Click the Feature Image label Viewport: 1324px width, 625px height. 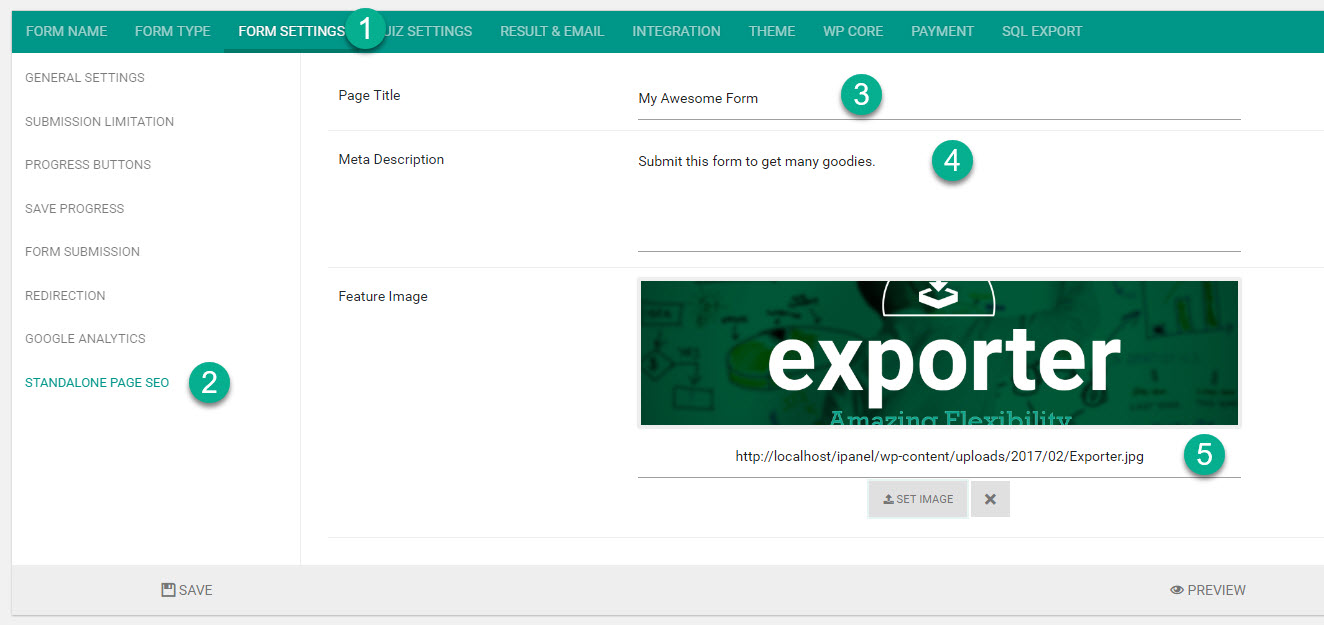383,297
